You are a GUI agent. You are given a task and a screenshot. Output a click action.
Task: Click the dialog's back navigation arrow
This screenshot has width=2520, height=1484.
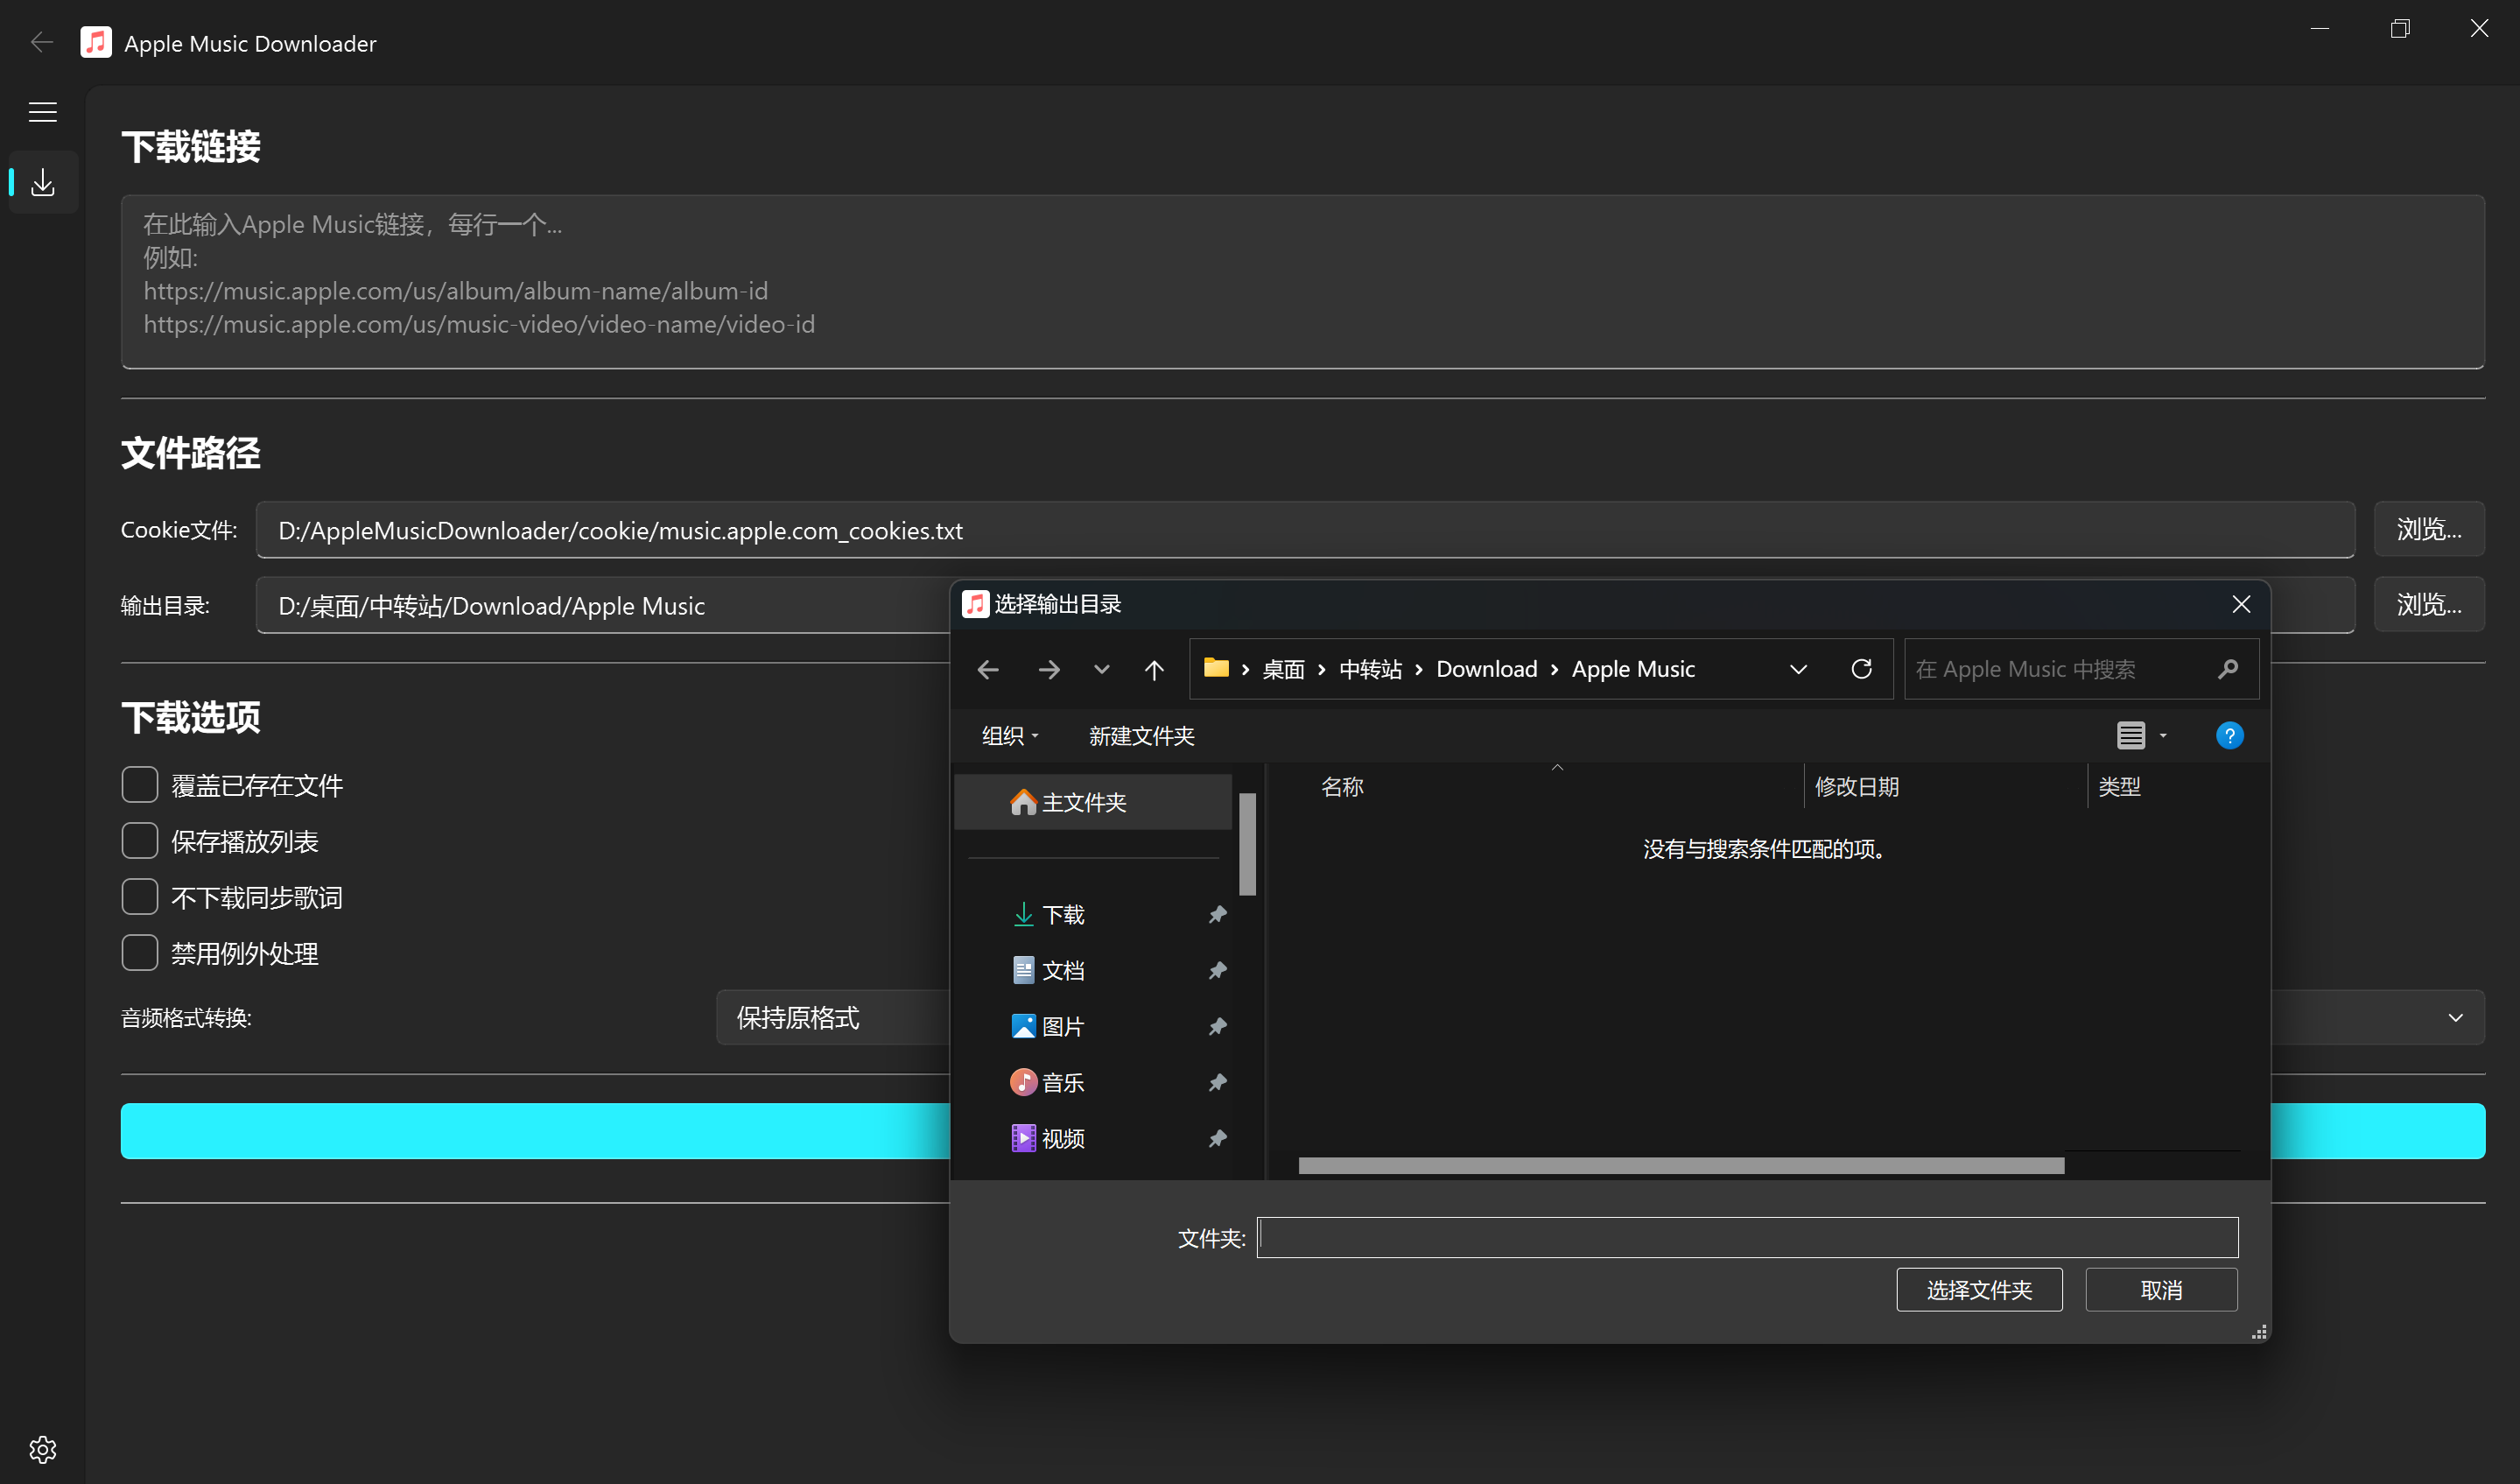coord(988,669)
